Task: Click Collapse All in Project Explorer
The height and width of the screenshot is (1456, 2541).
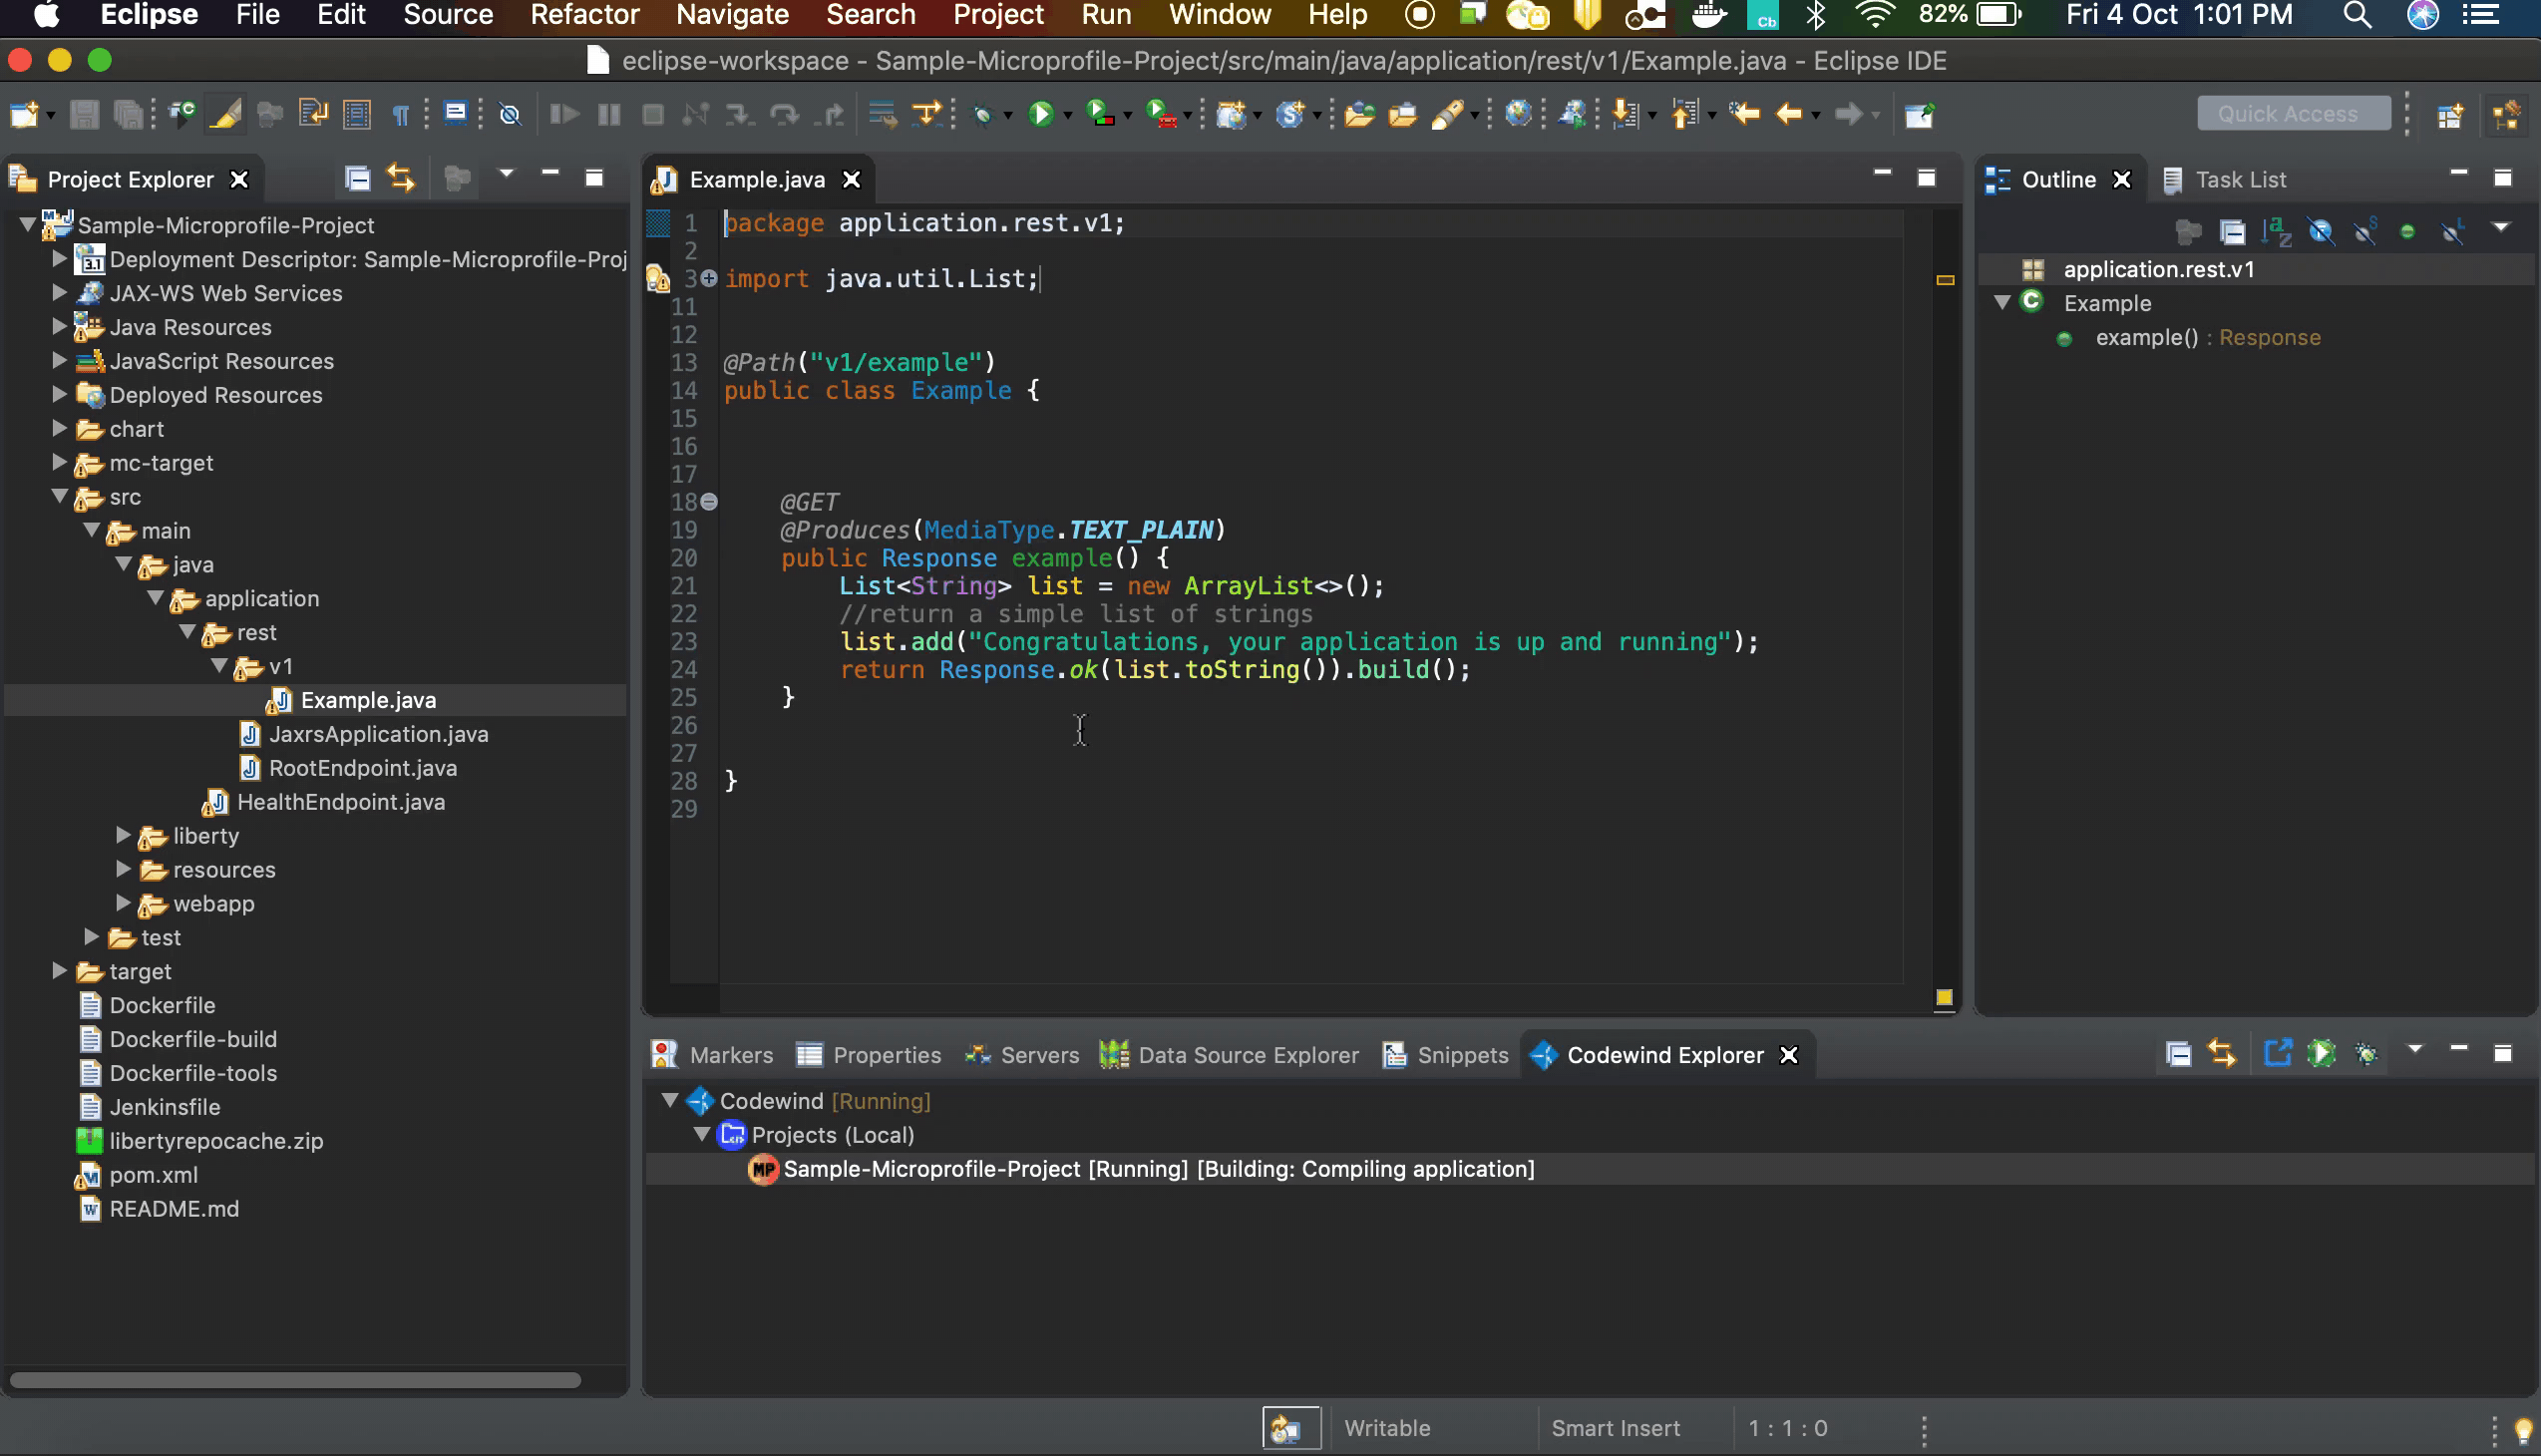Action: pos(357,178)
